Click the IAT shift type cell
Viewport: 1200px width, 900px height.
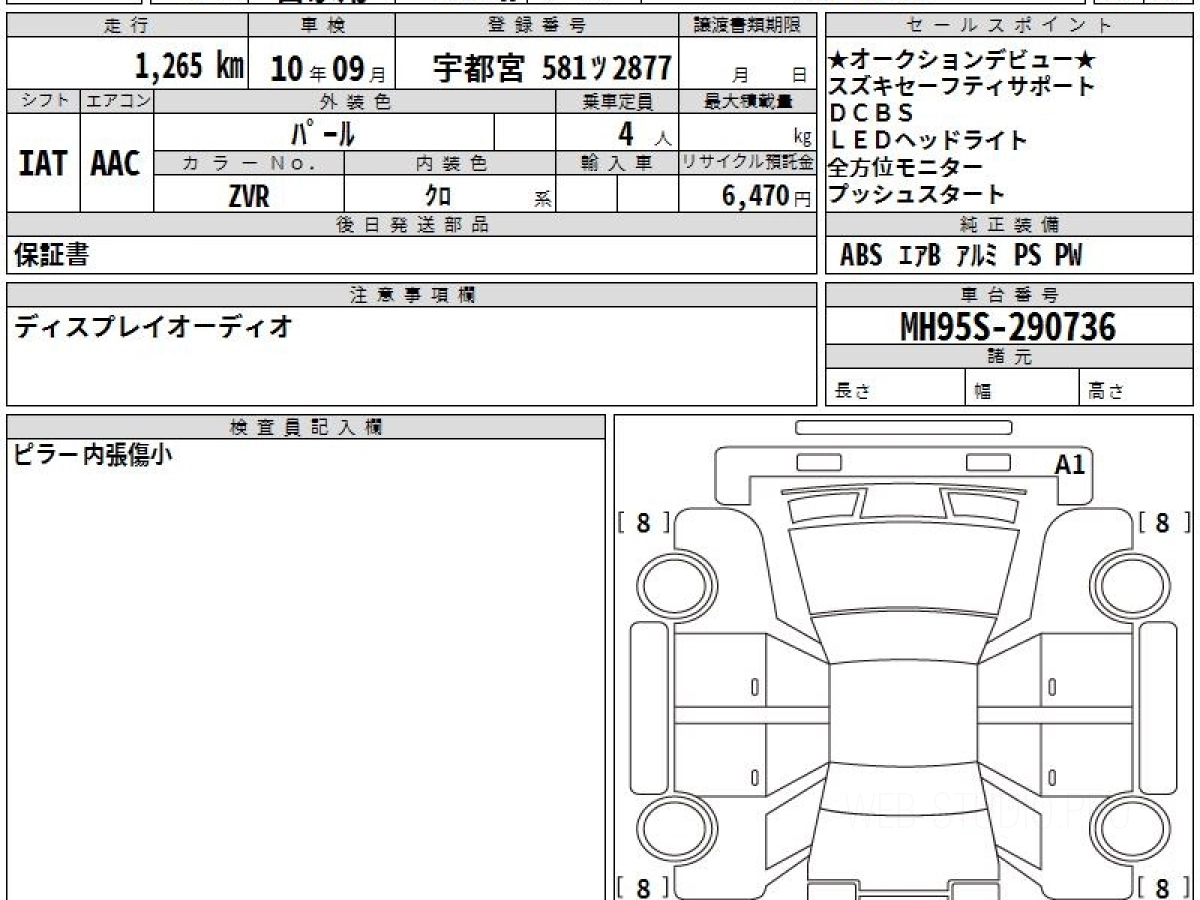coord(43,164)
